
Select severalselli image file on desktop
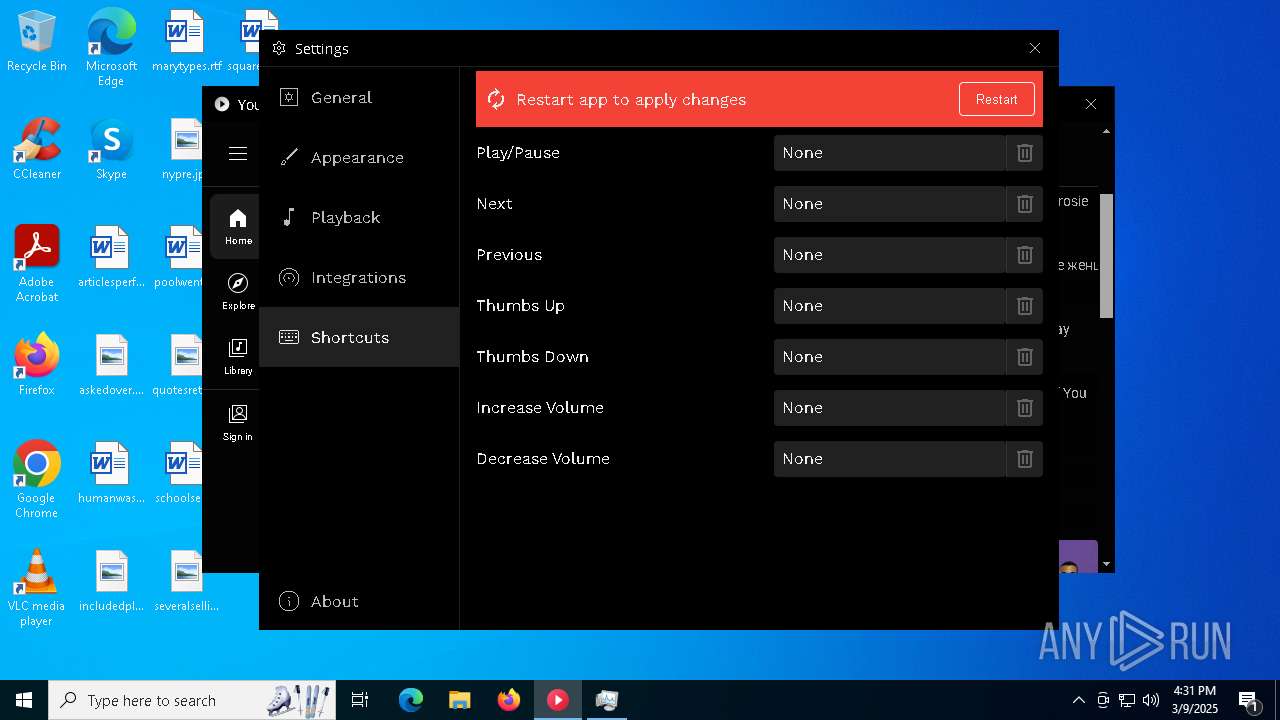click(187, 581)
